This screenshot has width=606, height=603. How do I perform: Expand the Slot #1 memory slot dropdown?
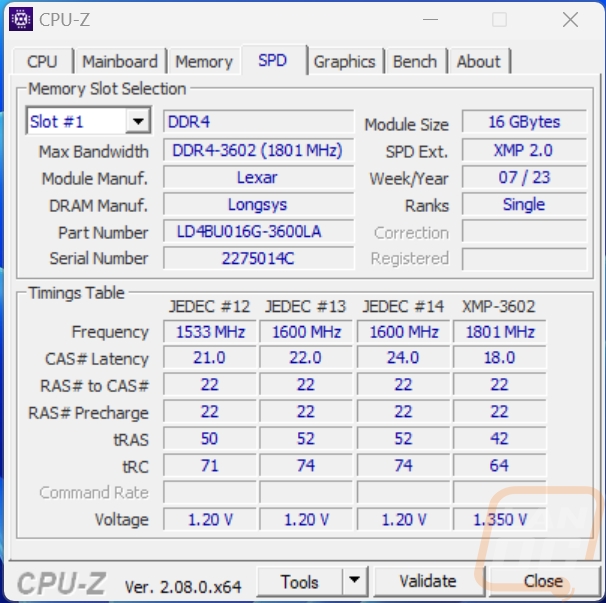(x=138, y=121)
